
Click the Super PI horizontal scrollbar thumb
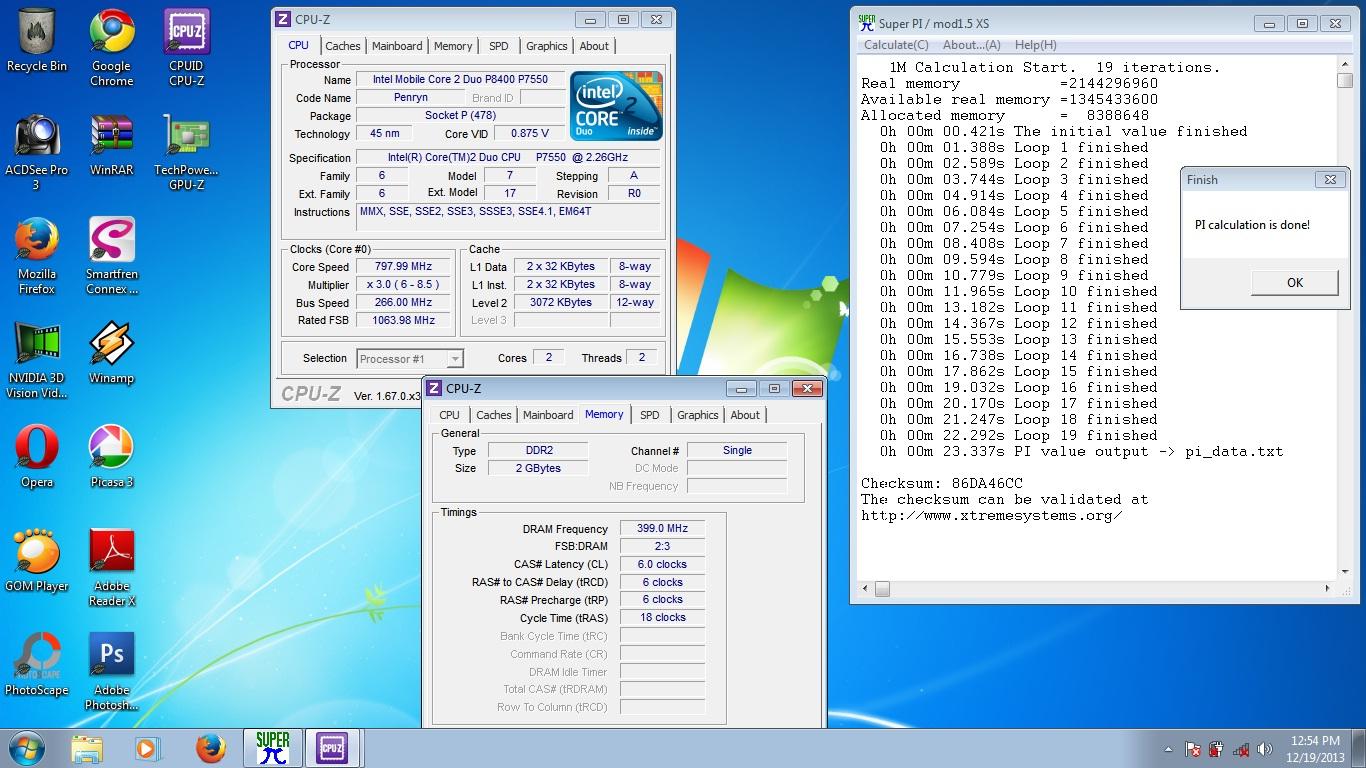[x=882, y=589]
